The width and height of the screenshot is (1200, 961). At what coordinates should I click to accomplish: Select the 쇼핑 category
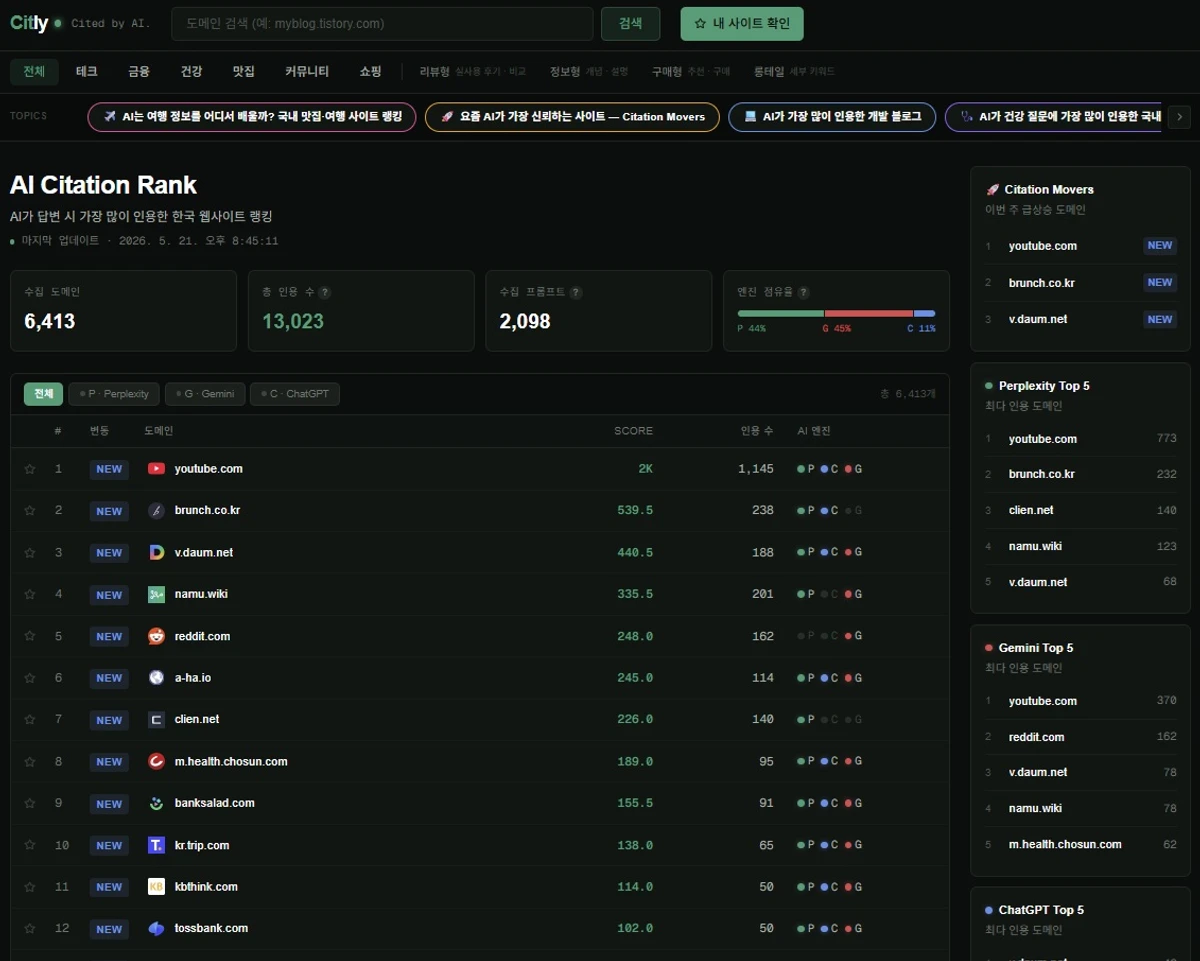370,71
